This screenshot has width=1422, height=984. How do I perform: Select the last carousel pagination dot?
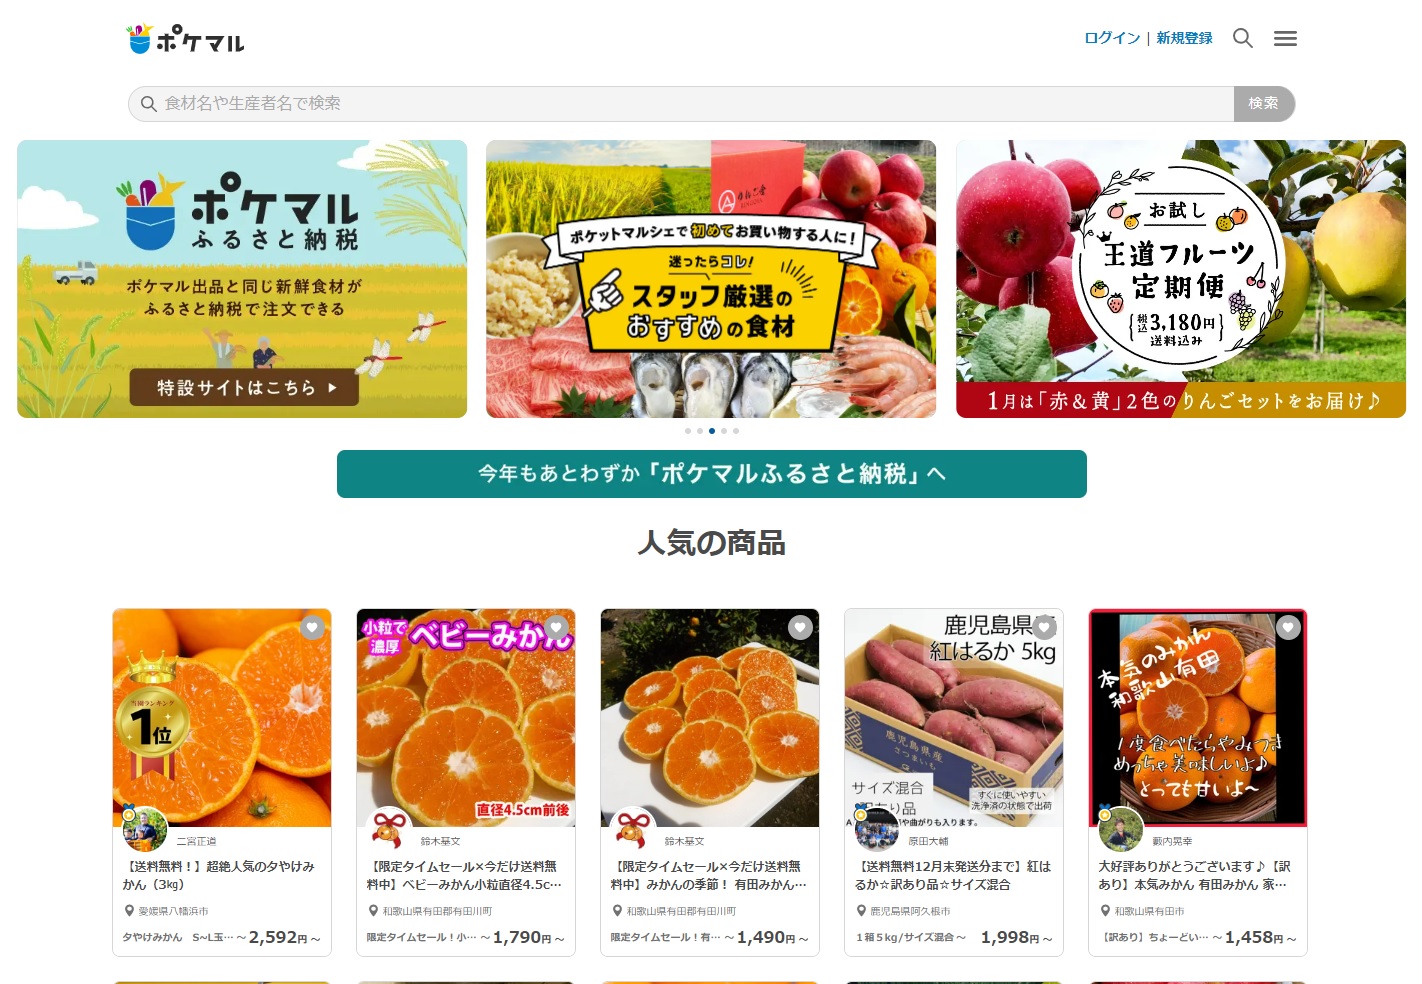tap(736, 431)
